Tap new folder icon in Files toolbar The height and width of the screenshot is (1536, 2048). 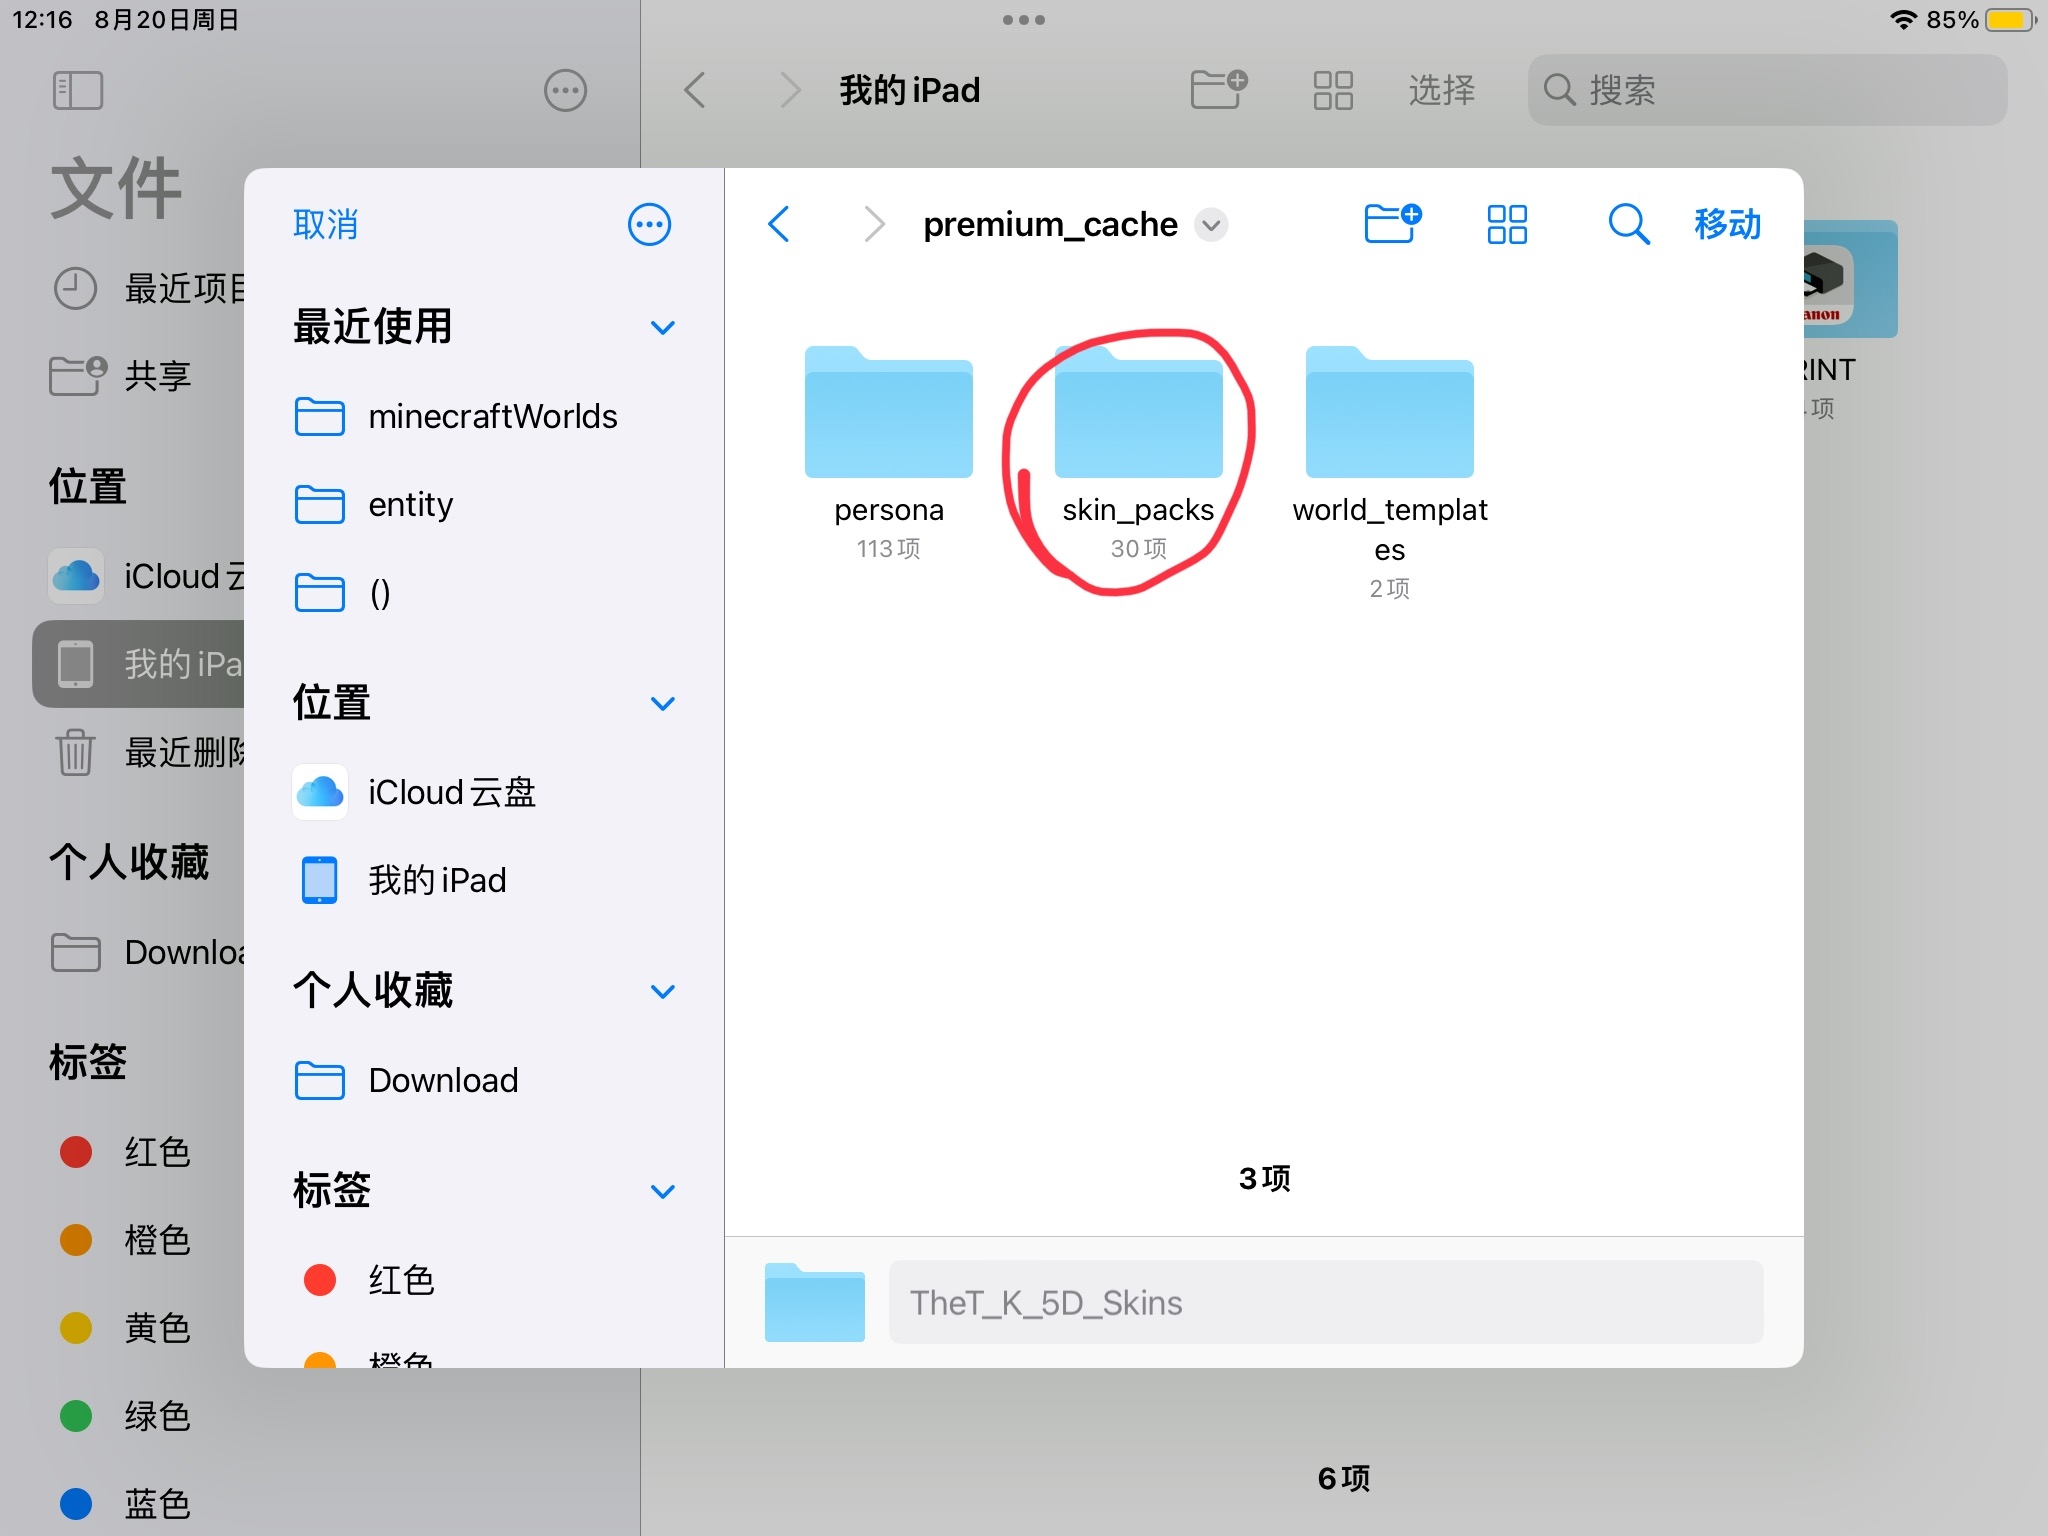coord(1219,89)
